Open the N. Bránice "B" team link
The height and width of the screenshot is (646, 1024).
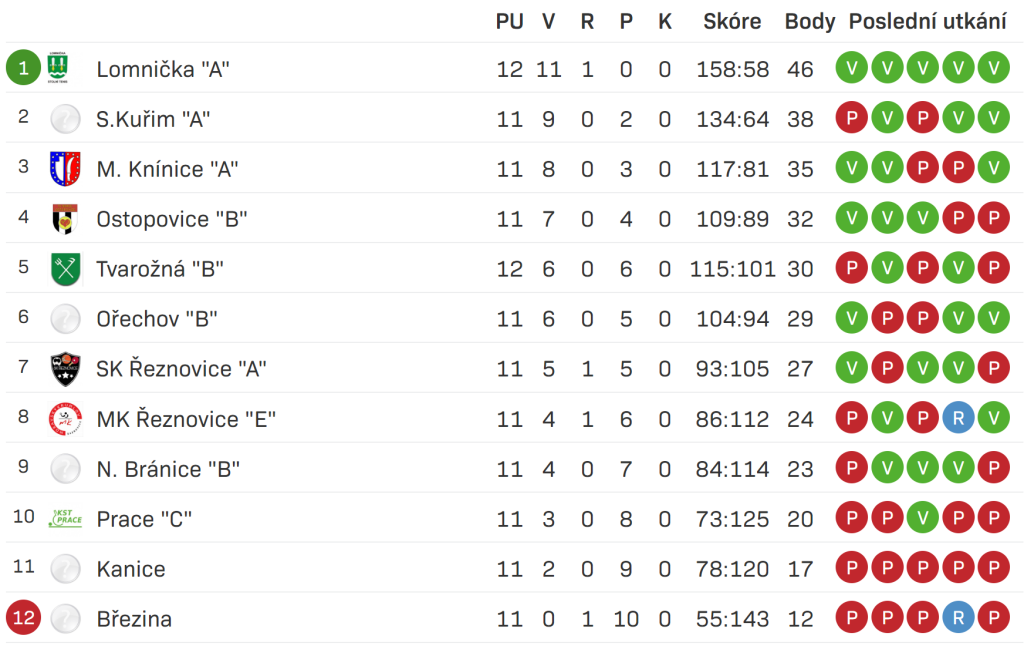pos(168,469)
